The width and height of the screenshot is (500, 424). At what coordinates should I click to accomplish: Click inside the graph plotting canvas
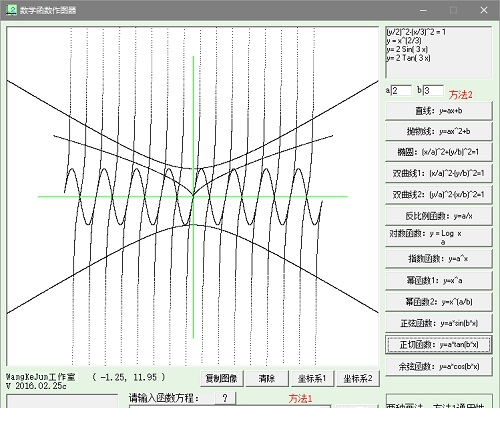(x=193, y=196)
